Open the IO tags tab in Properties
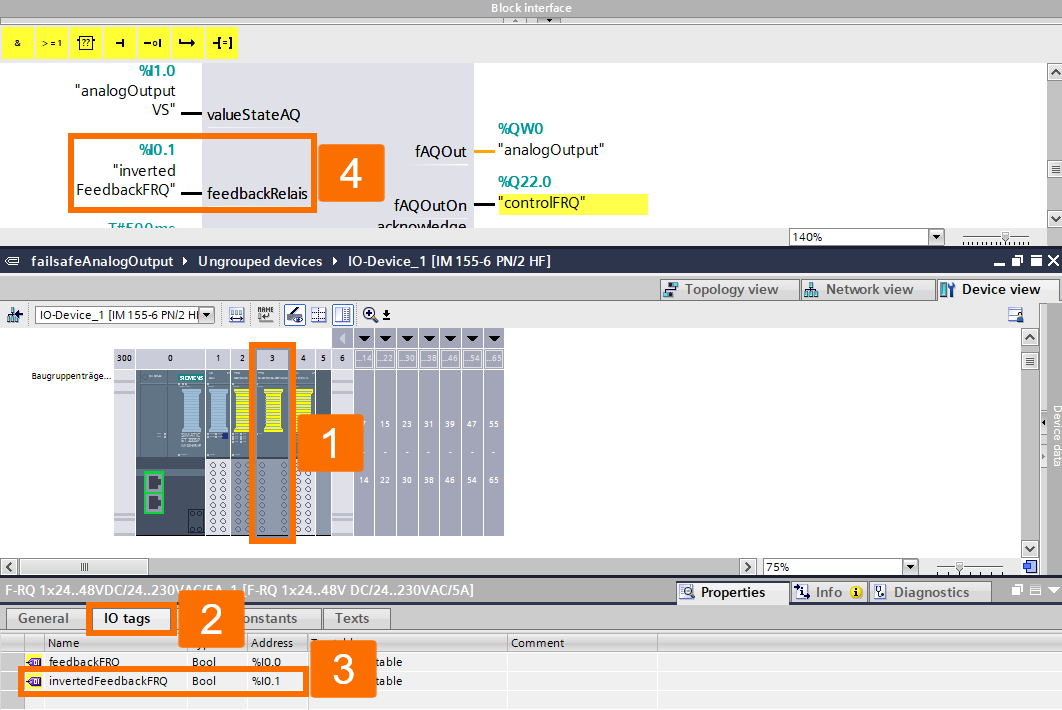Image resolution: width=1062 pixels, height=710 pixels. pyautogui.click(x=130, y=618)
